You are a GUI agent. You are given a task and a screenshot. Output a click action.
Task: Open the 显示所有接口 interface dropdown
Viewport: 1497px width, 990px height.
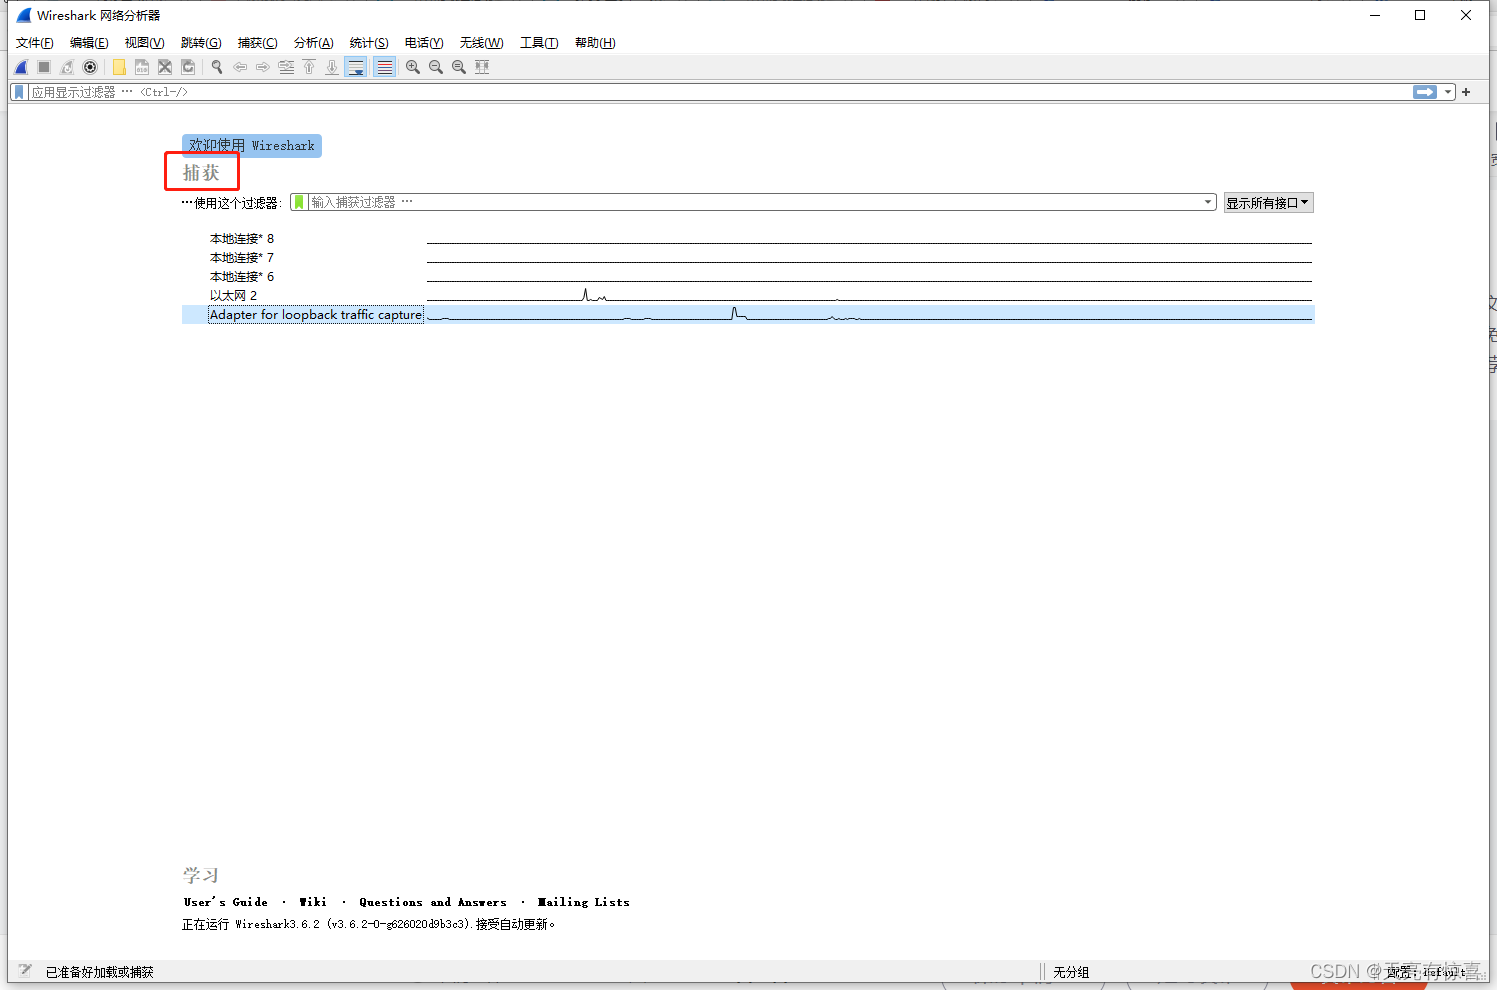pos(1268,203)
